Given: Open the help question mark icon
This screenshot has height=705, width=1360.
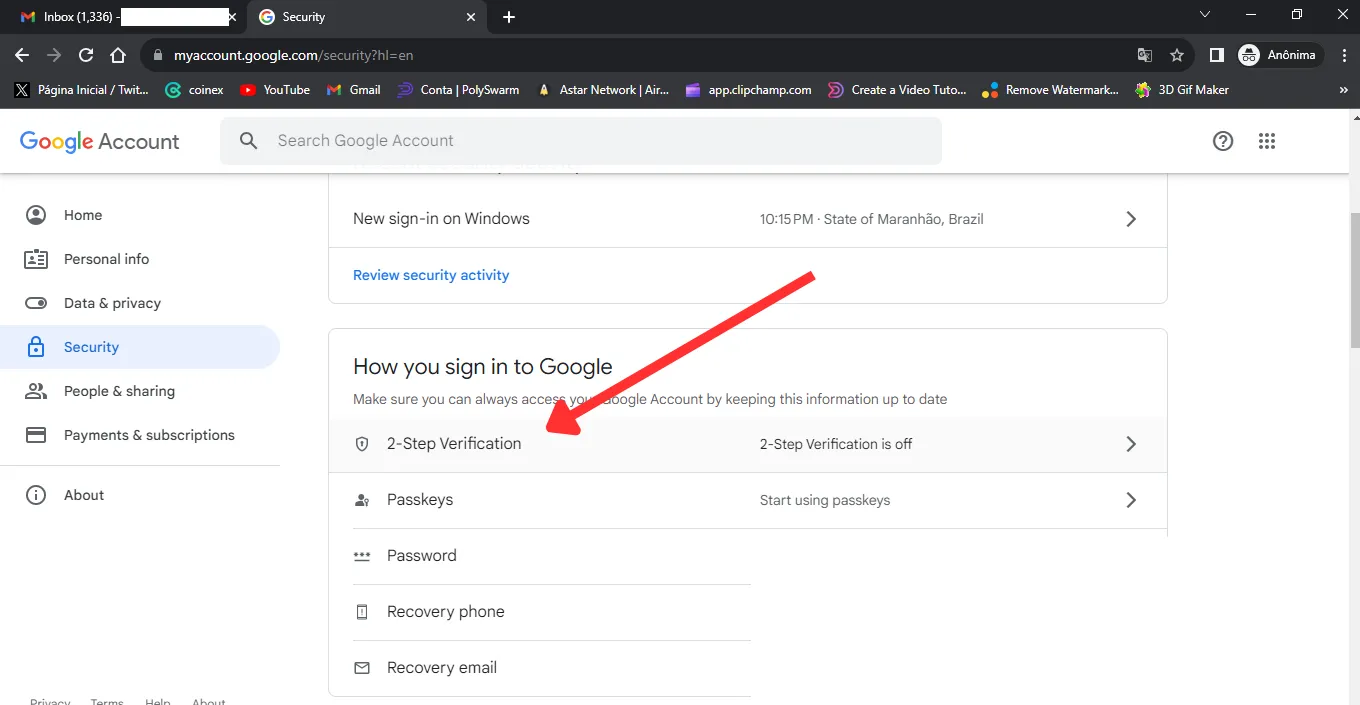Looking at the screenshot, I should click(1223, 141).
